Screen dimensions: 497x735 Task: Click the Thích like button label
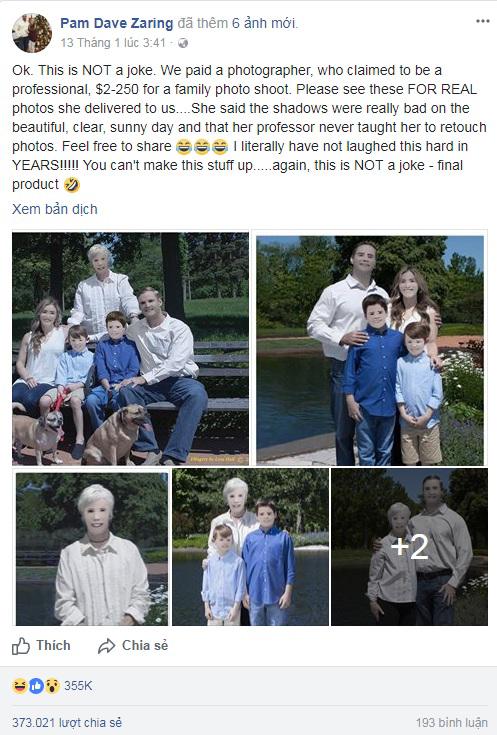coord(53,645)
